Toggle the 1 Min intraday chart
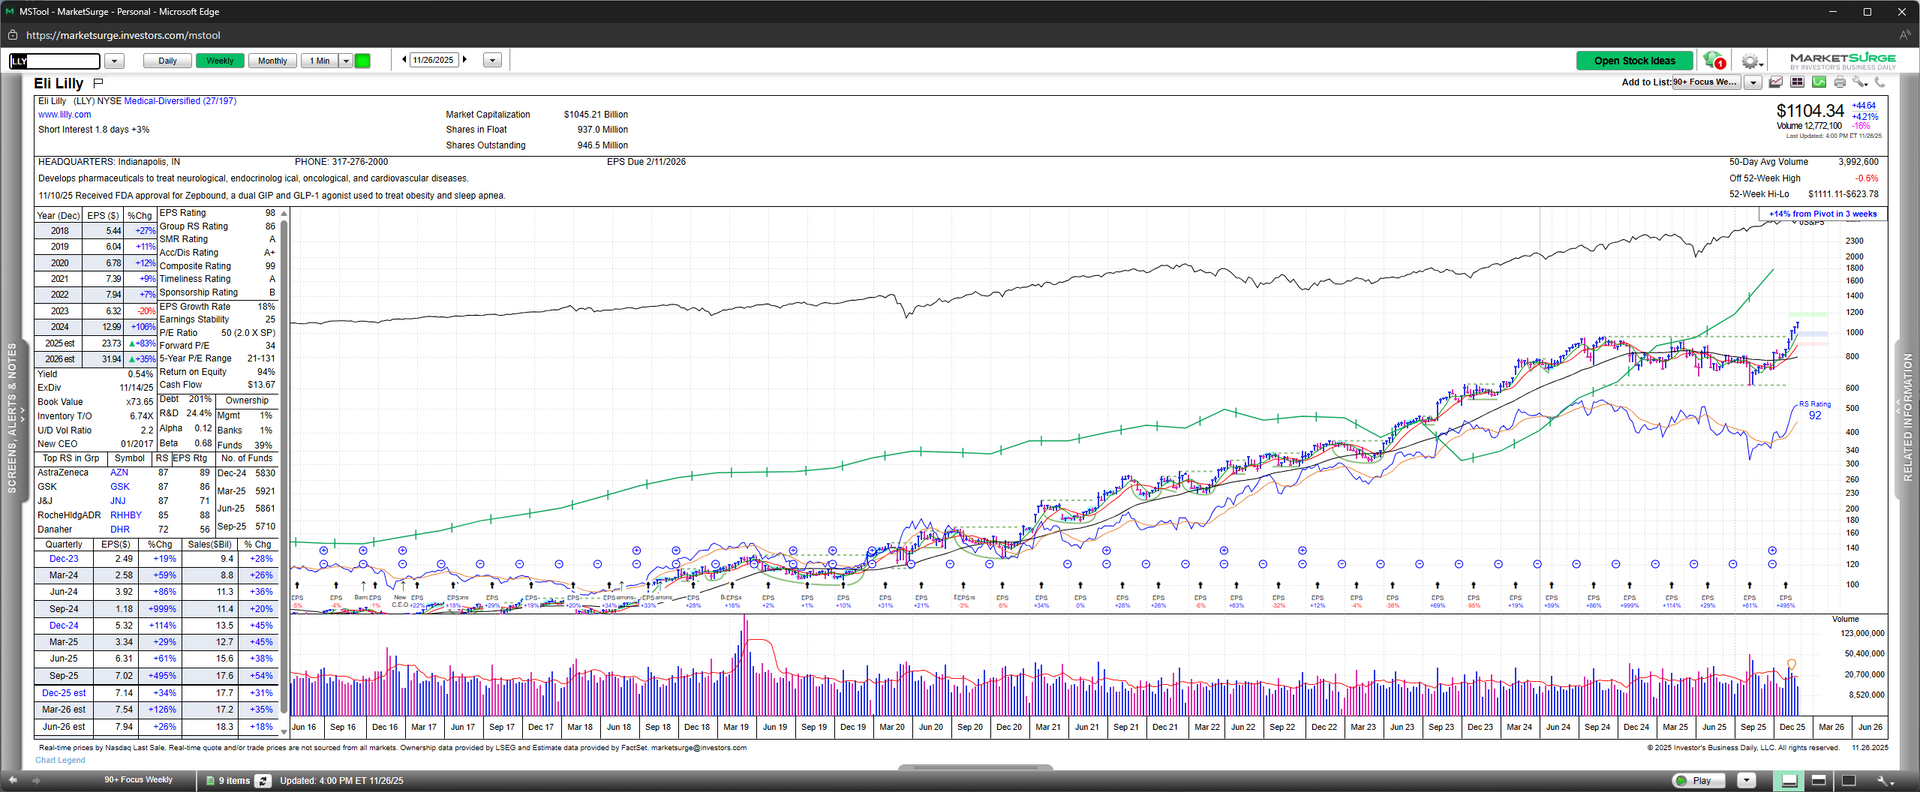The width and height of the screenshot is (1920, 792). (x=319, y=61)
